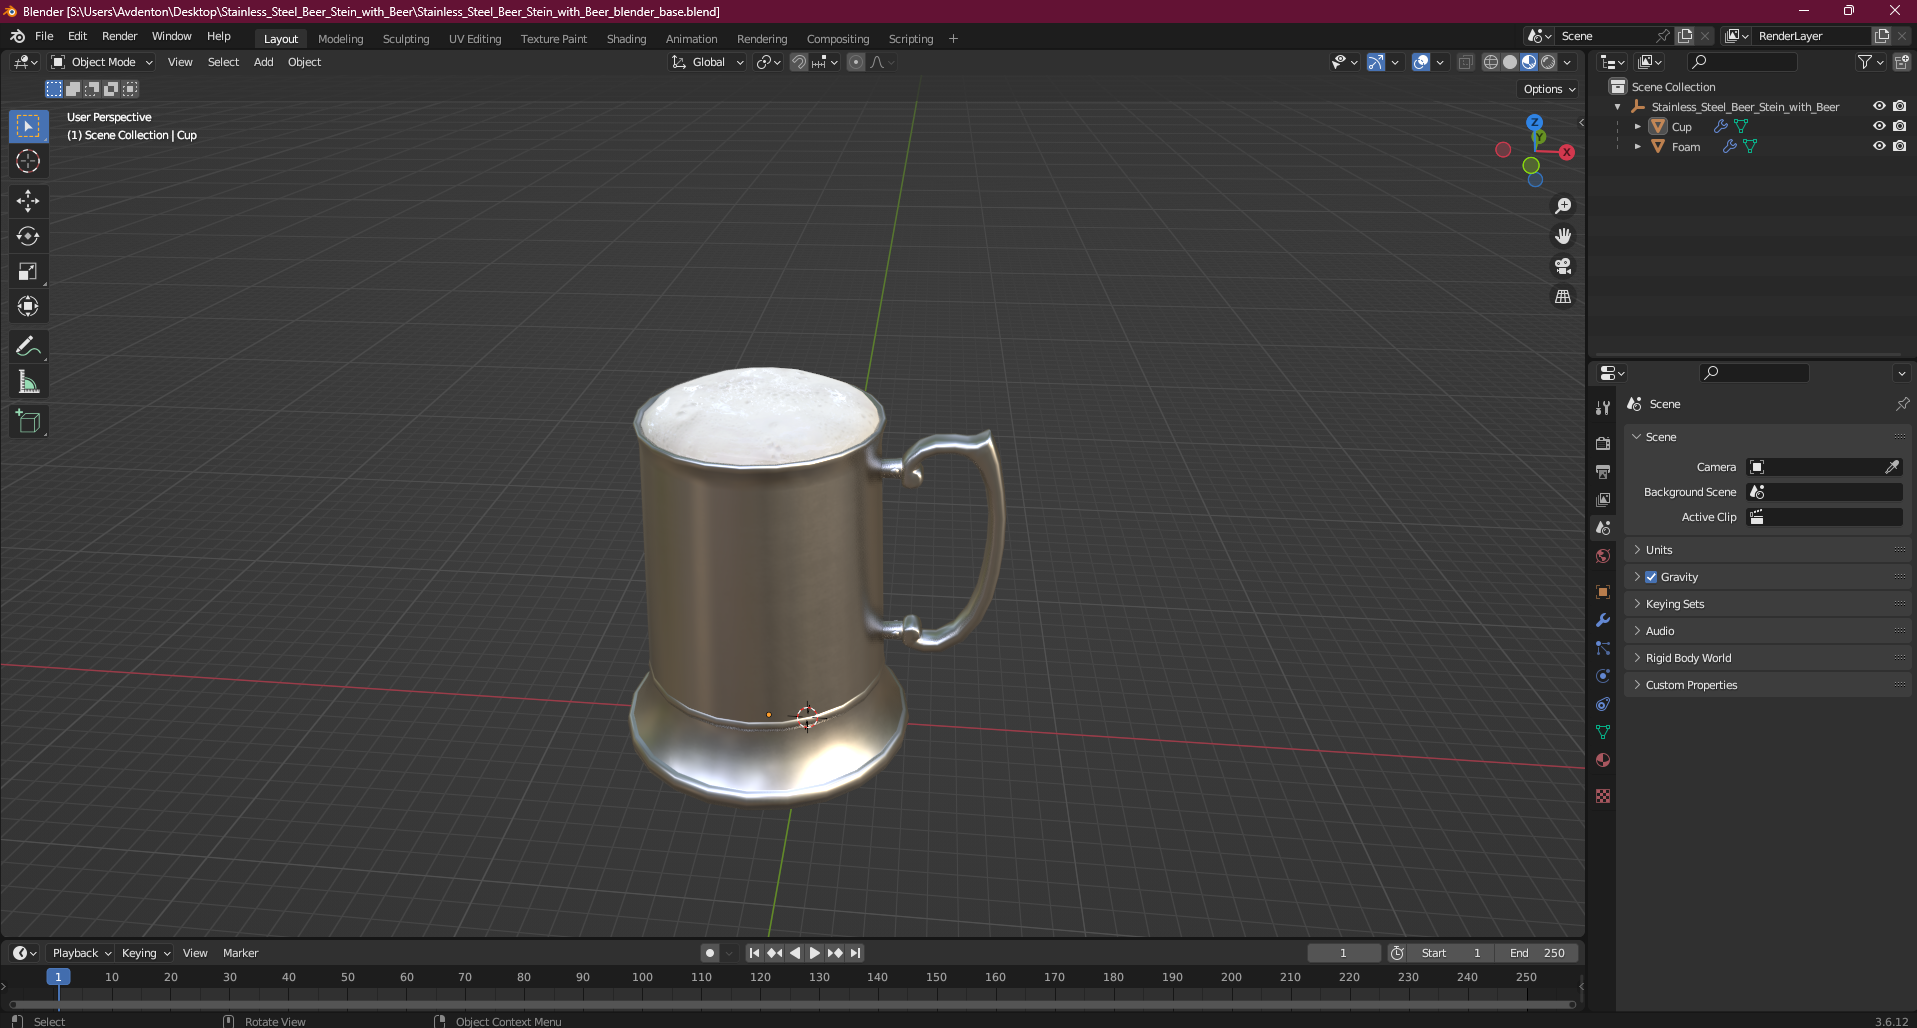Activate the Select Box tool
Image resolution: width=1917 pixels, height=1028 pixels.
pyautogui.click(x=28, y=126)
